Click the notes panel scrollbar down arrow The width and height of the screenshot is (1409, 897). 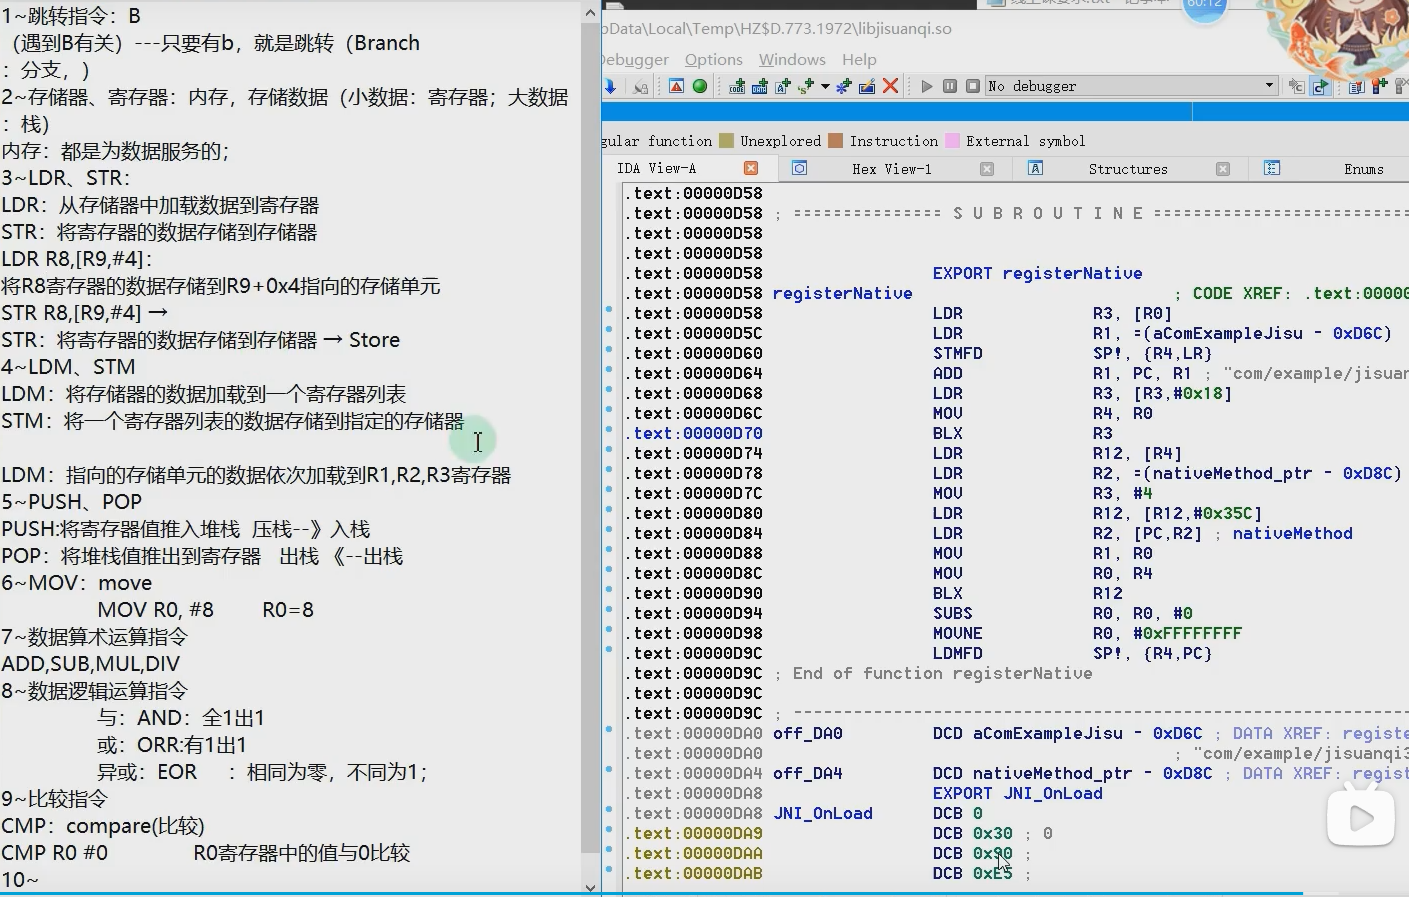pos(590,886)
